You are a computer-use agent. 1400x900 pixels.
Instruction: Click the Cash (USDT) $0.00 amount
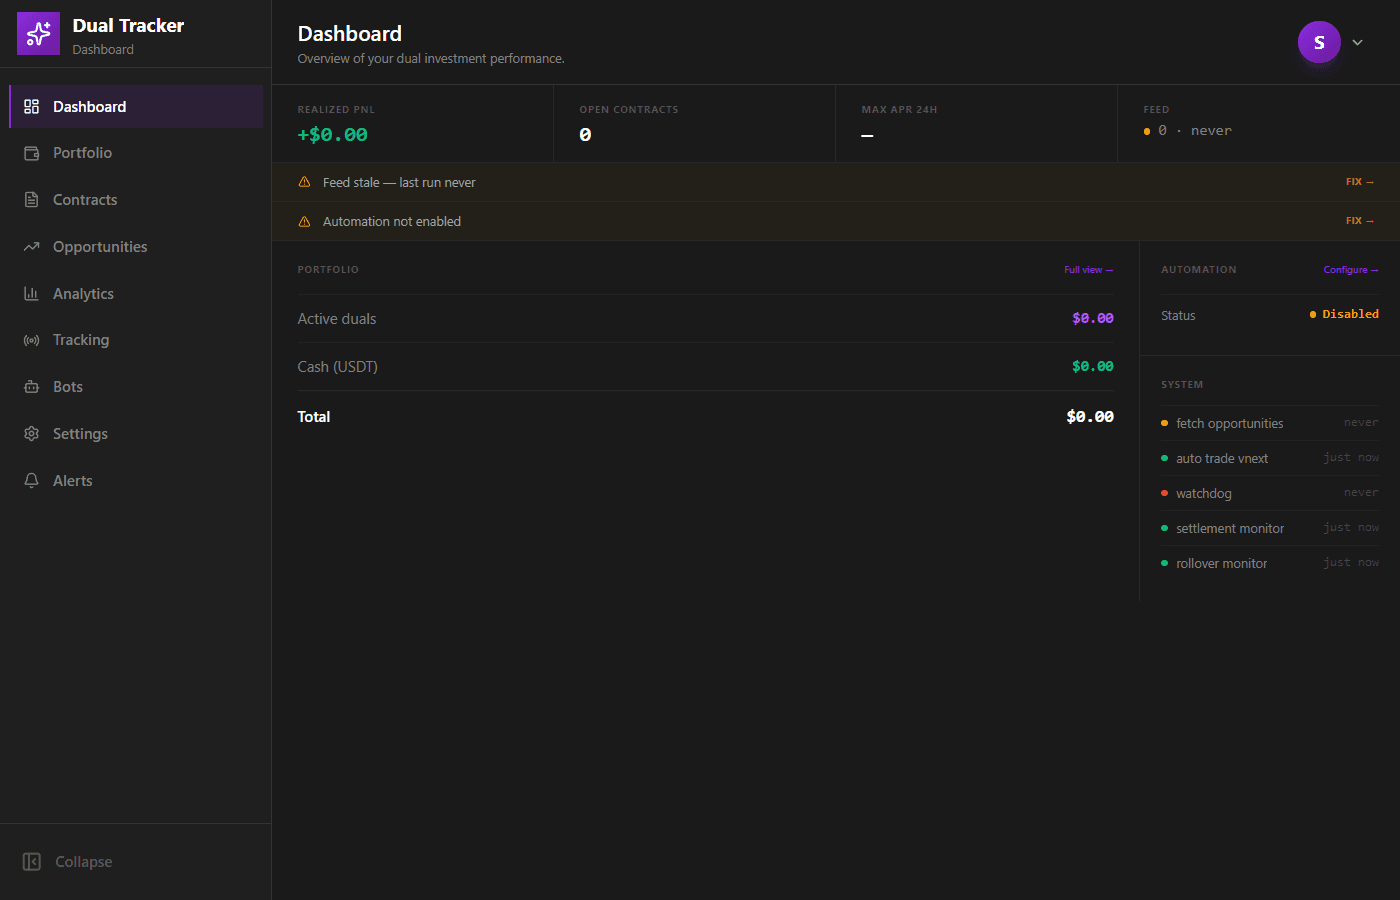tap(1093, 367)
